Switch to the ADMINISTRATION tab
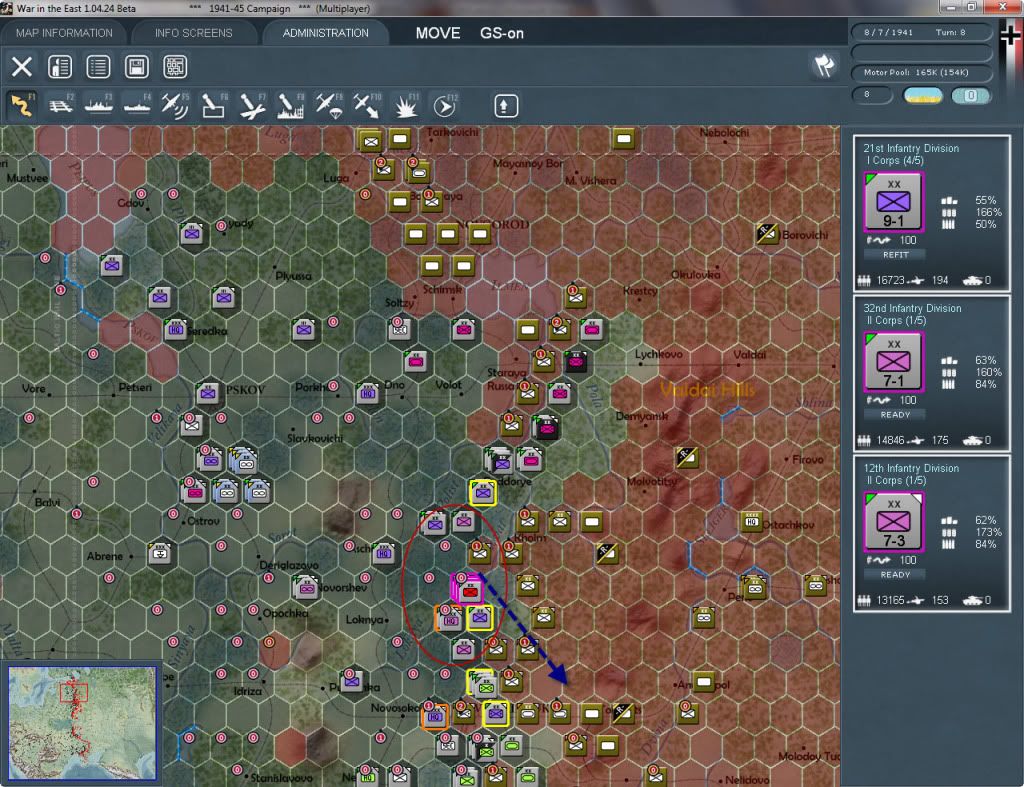Screen dimensions: 1024x787 pos(325,33)
